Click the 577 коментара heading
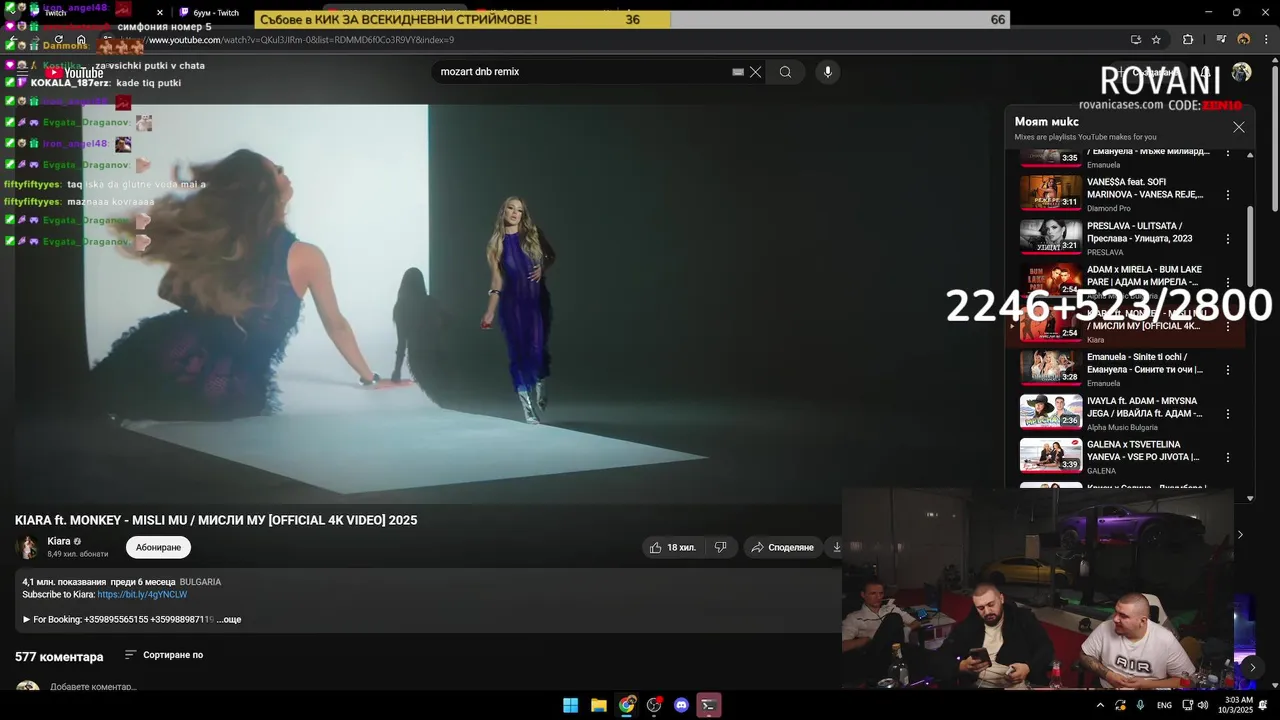 59,657
